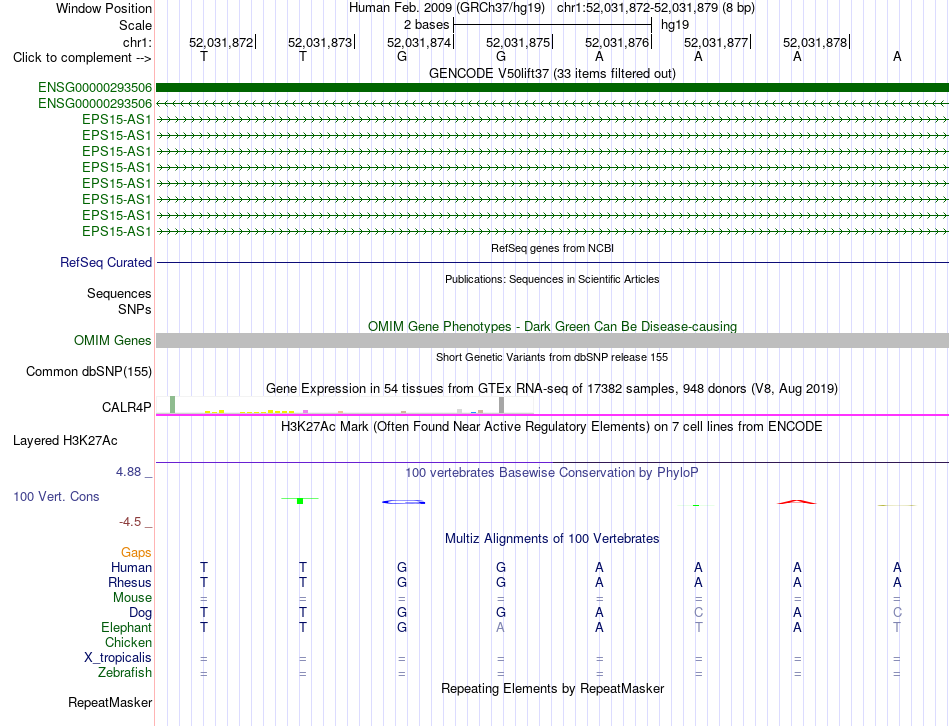Click the gray A in the Elephant row
Viewport: 950px width, 726px height.
(500, 627)
